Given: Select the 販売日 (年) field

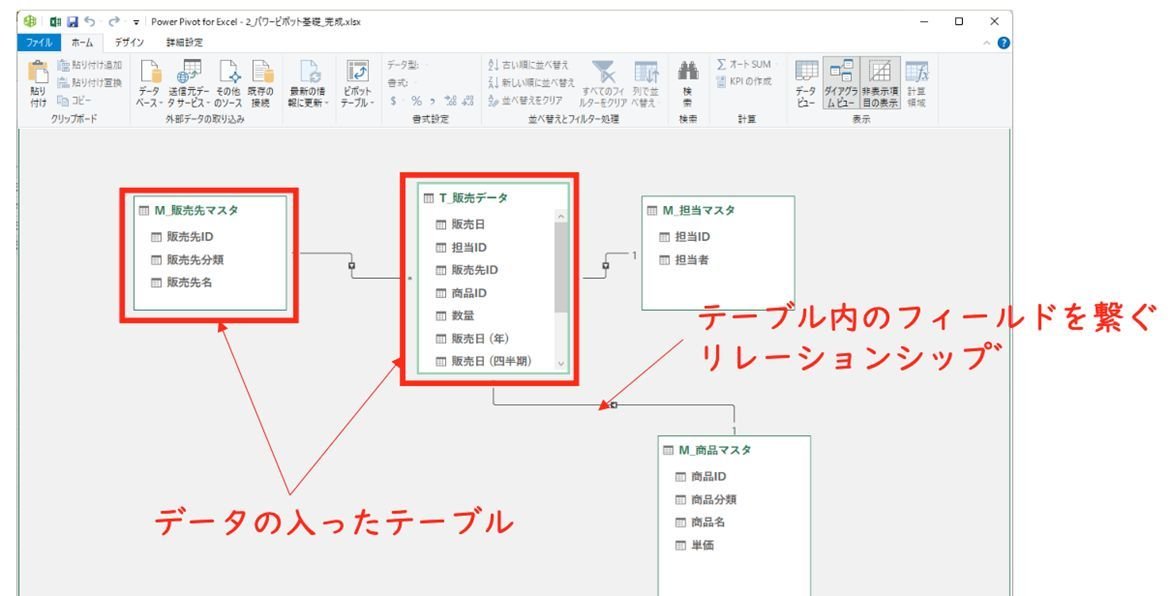Looking at the screenshot, I should pos(473,338).
